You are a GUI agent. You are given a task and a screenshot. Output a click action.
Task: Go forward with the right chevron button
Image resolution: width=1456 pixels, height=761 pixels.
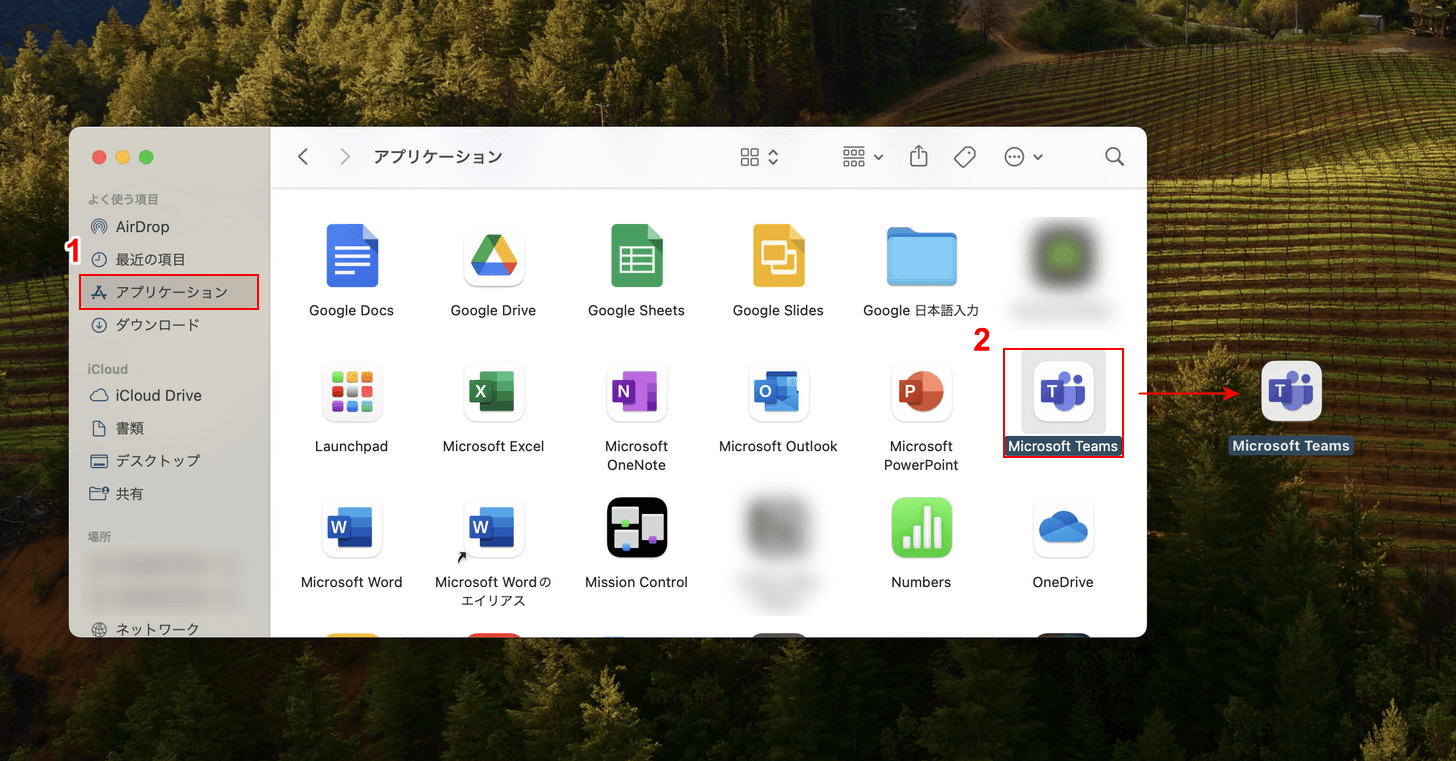coord(345,157)
